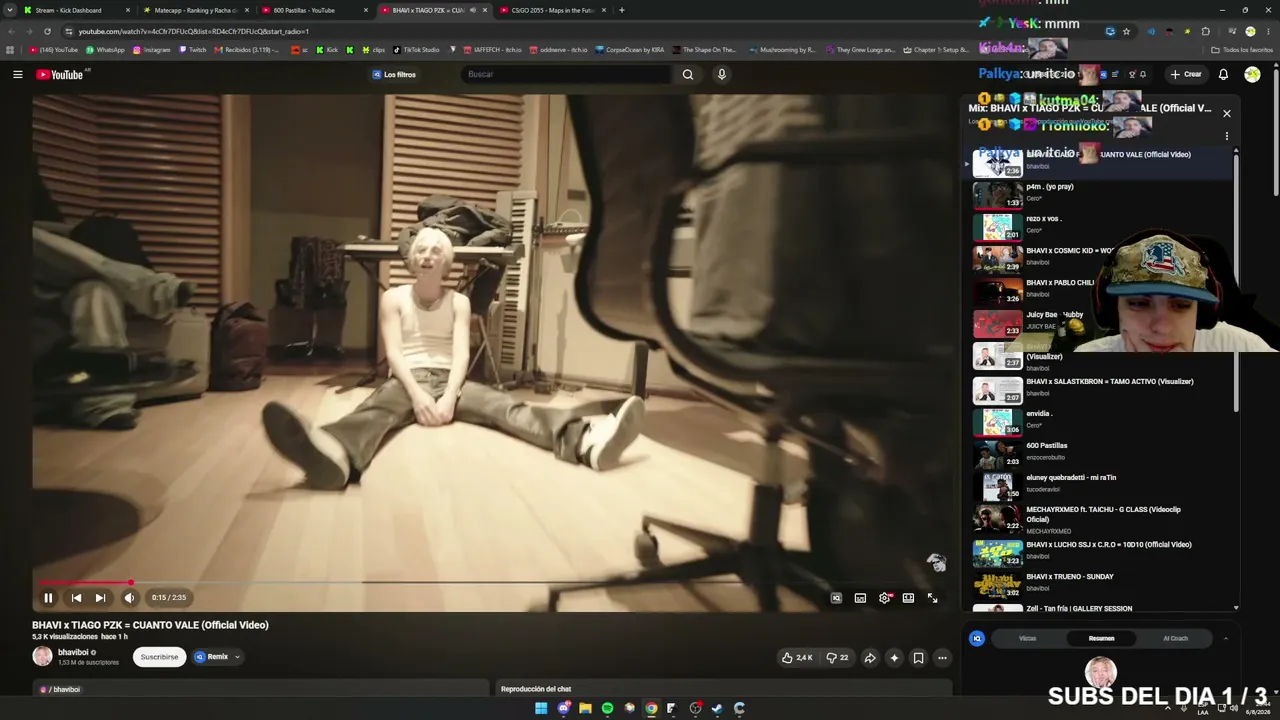The height and width of the screenshot is (720, 1280).
Task: Play 'envidia .' from playlist
Action: point(1100,420)
